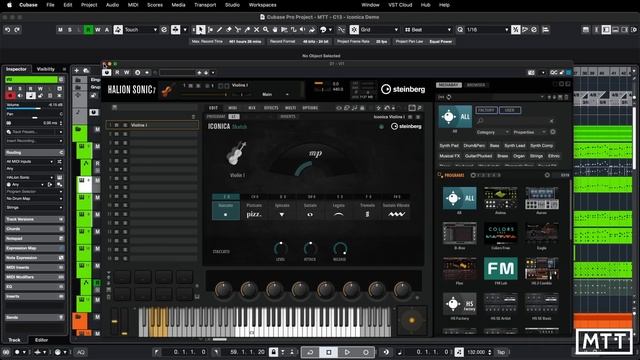Click the Strings category tag
Image resolution: width=640 pixels, height=360 pixels.
[536, 156]
